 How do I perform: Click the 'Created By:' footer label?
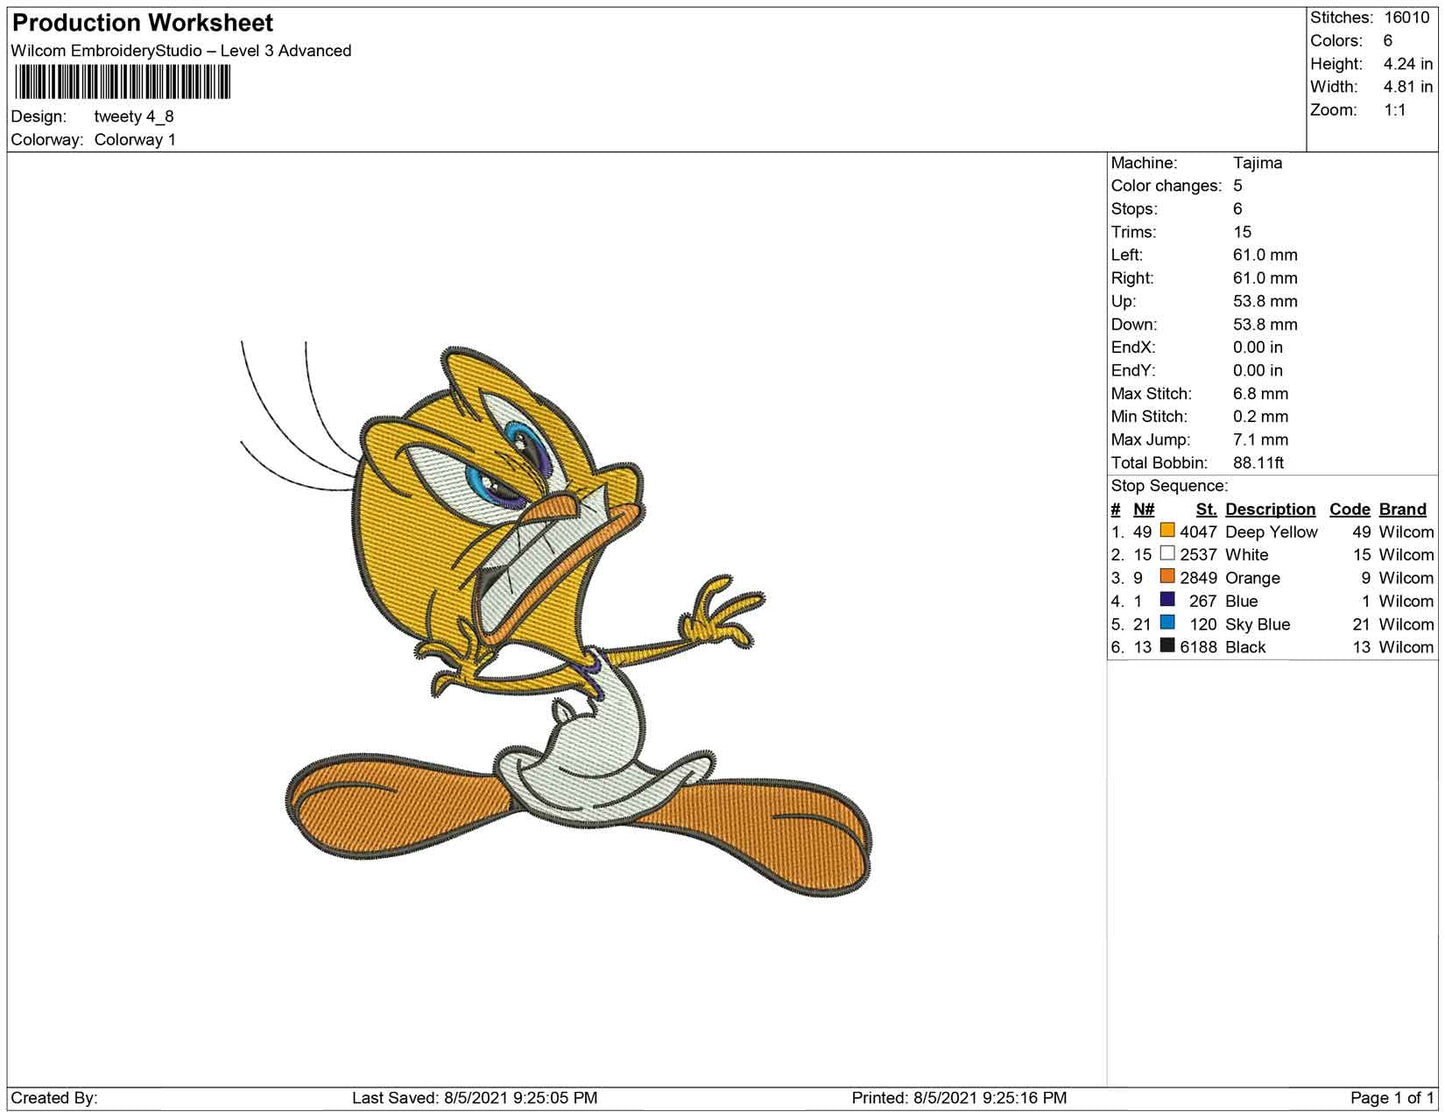pos(54,1098)
